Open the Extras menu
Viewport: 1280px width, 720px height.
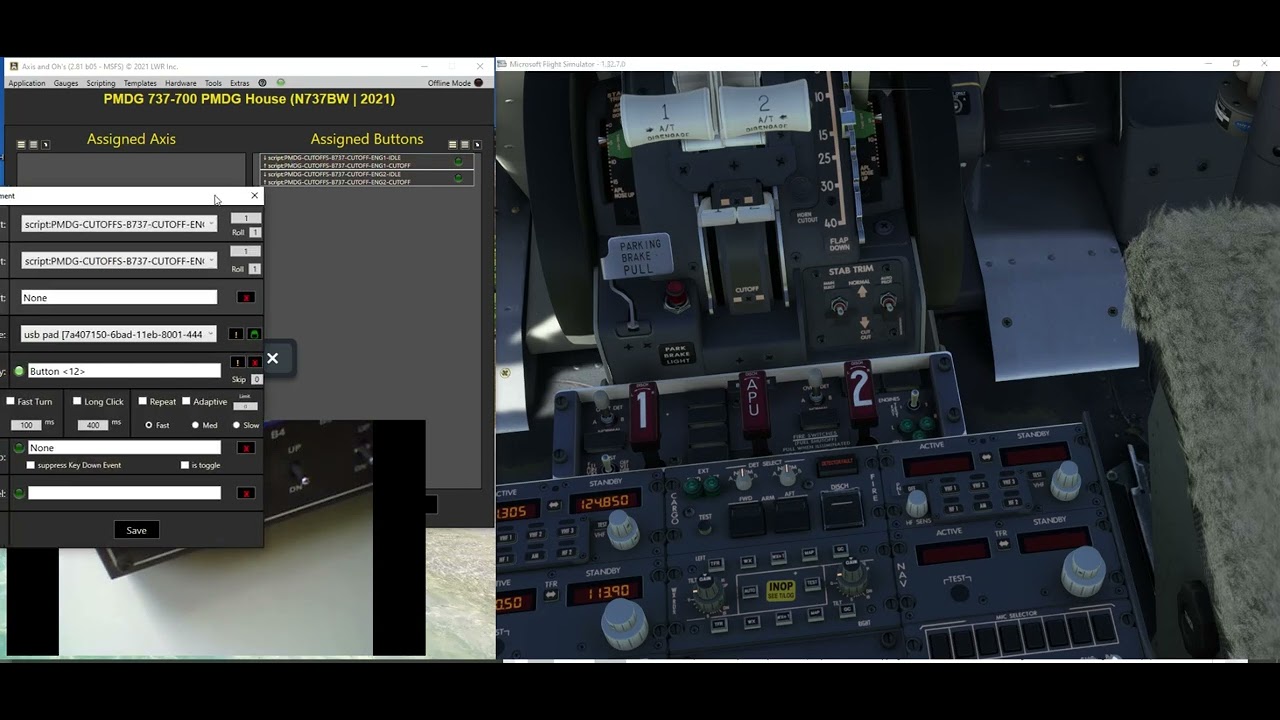(240, 83)
